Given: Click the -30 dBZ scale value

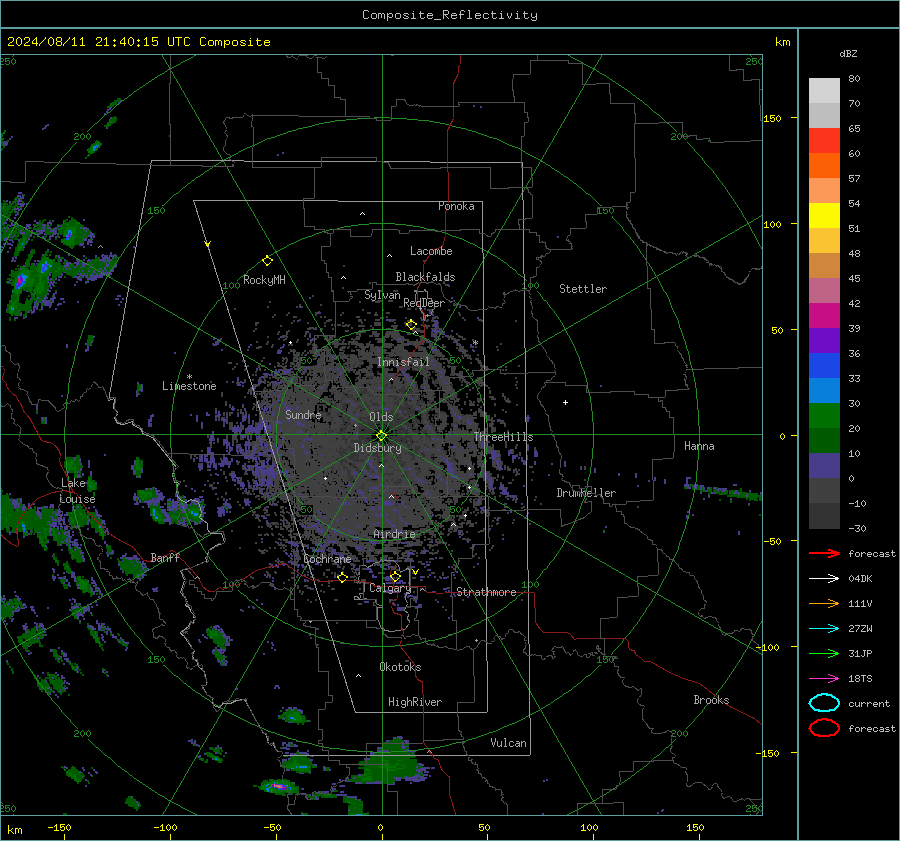Looking at the screenshot, I should [858, 529].
